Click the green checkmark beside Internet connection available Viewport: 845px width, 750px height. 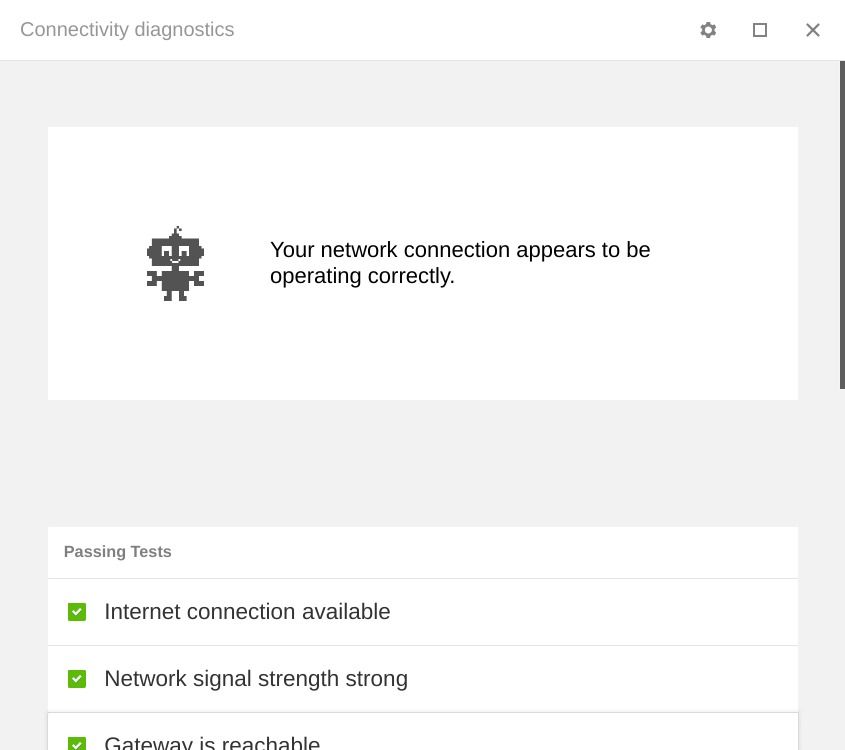pos(77,611)
